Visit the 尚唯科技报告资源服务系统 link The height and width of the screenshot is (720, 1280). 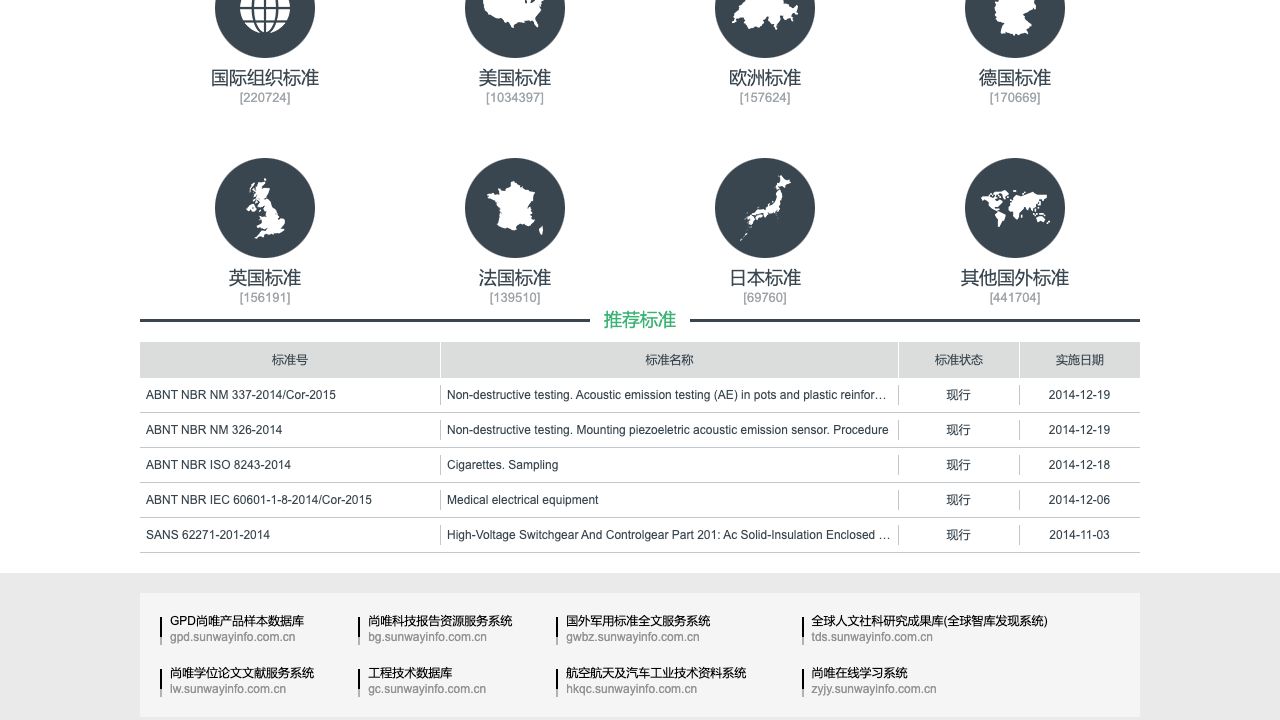(x=440, y=621)
